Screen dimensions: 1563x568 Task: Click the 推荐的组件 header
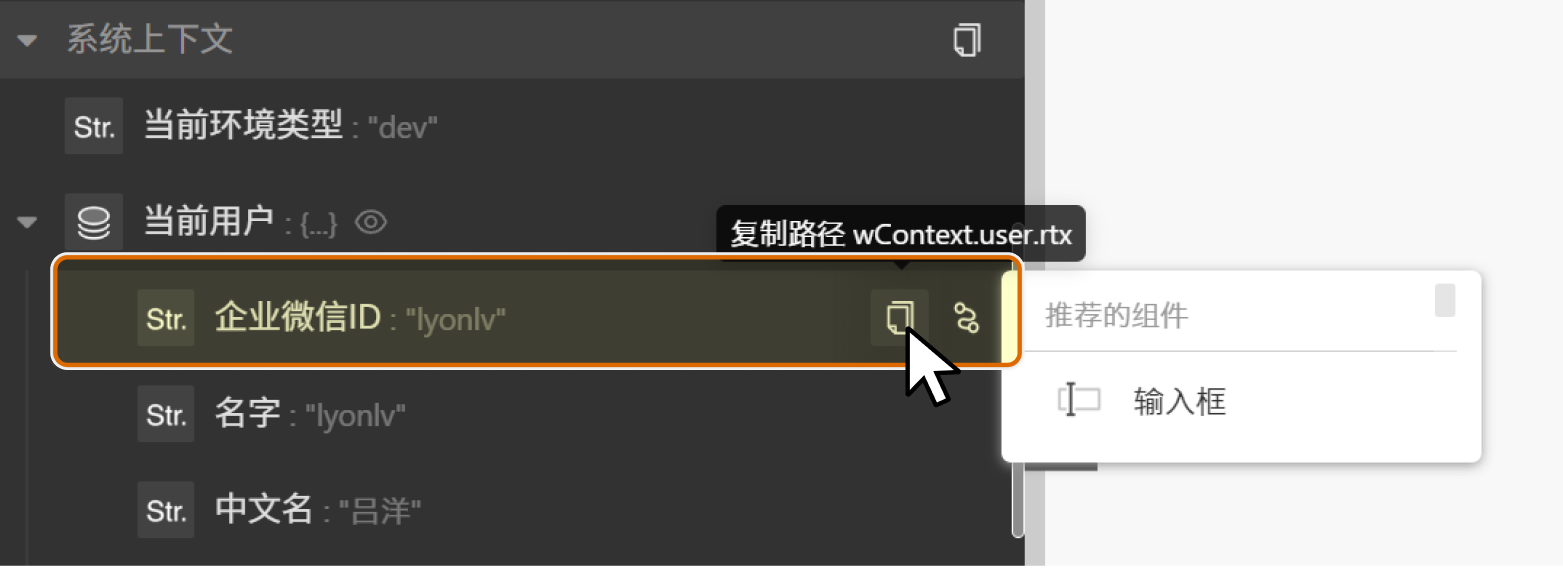(1116, 316)
